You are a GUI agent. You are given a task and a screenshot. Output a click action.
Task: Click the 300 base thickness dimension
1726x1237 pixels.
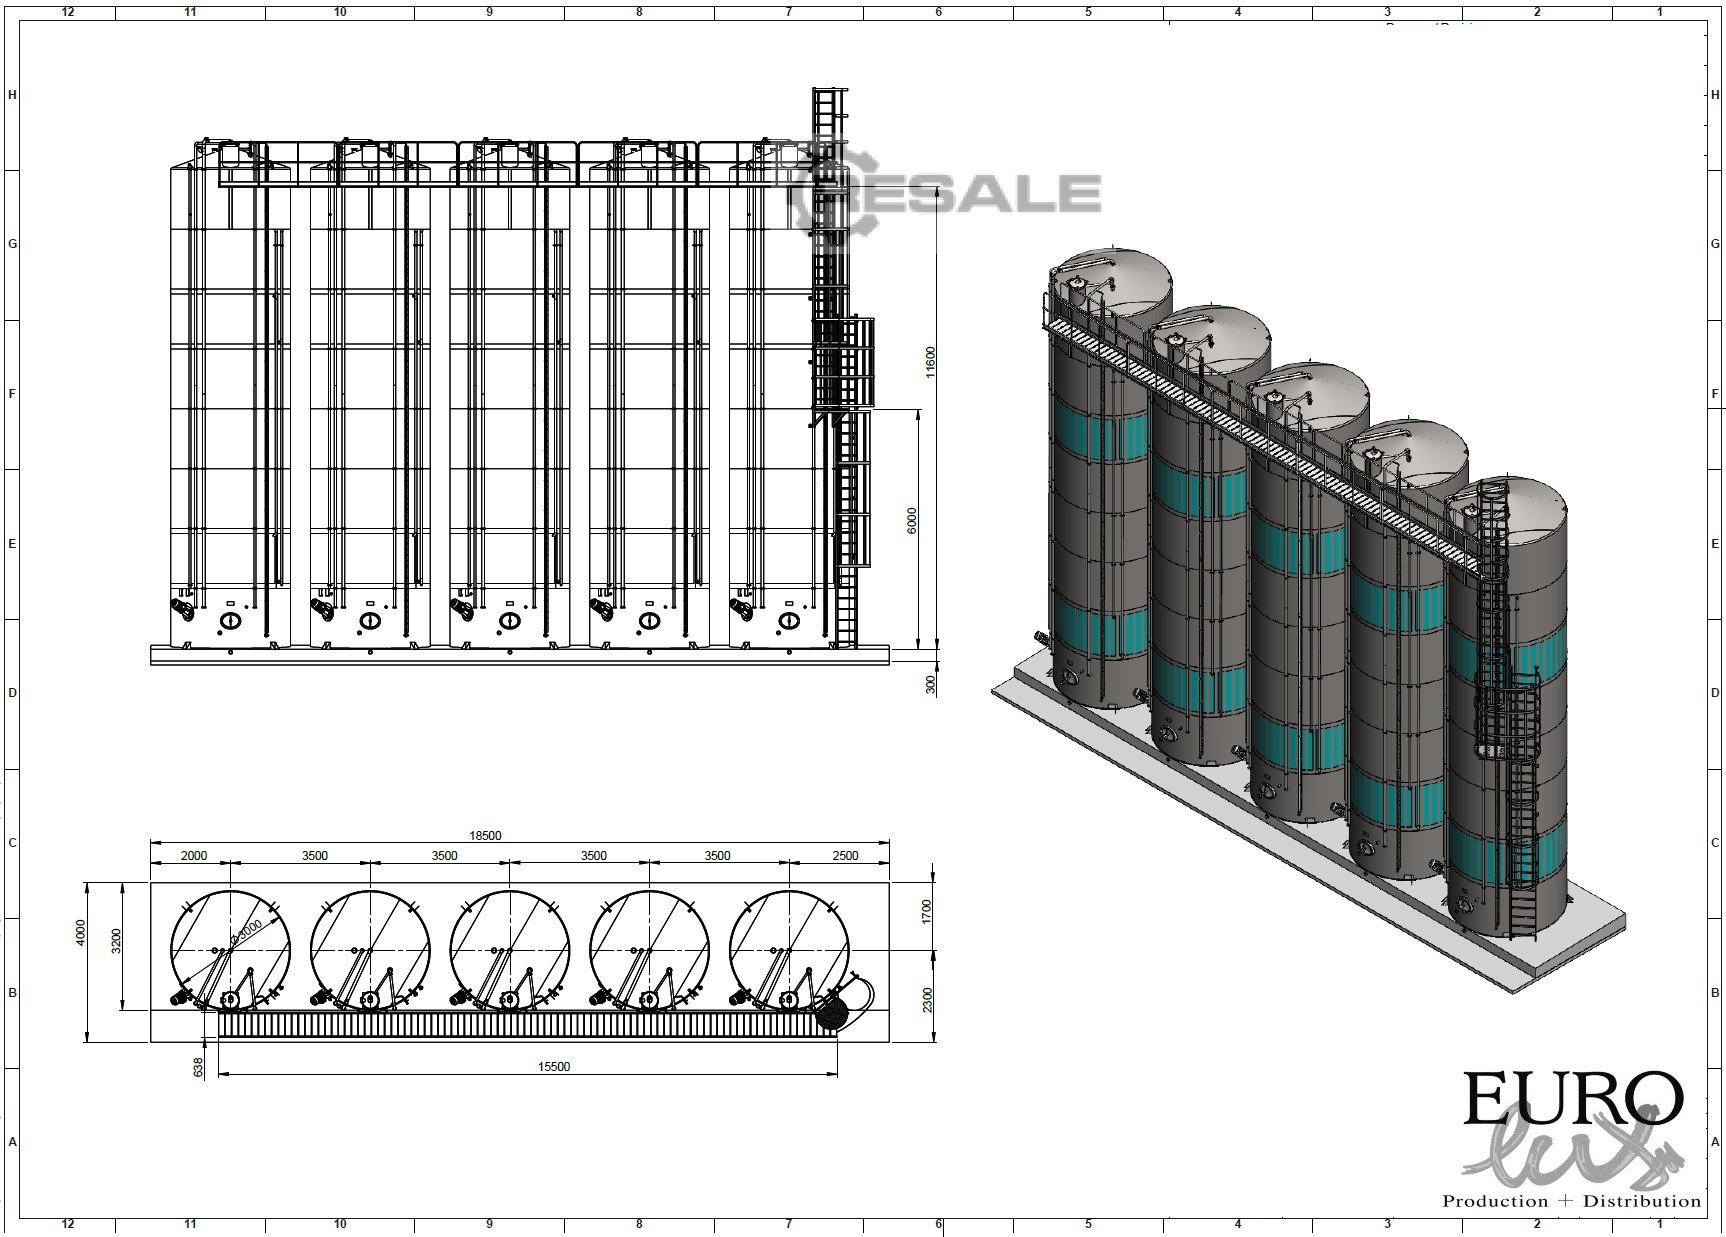[930, 684]
